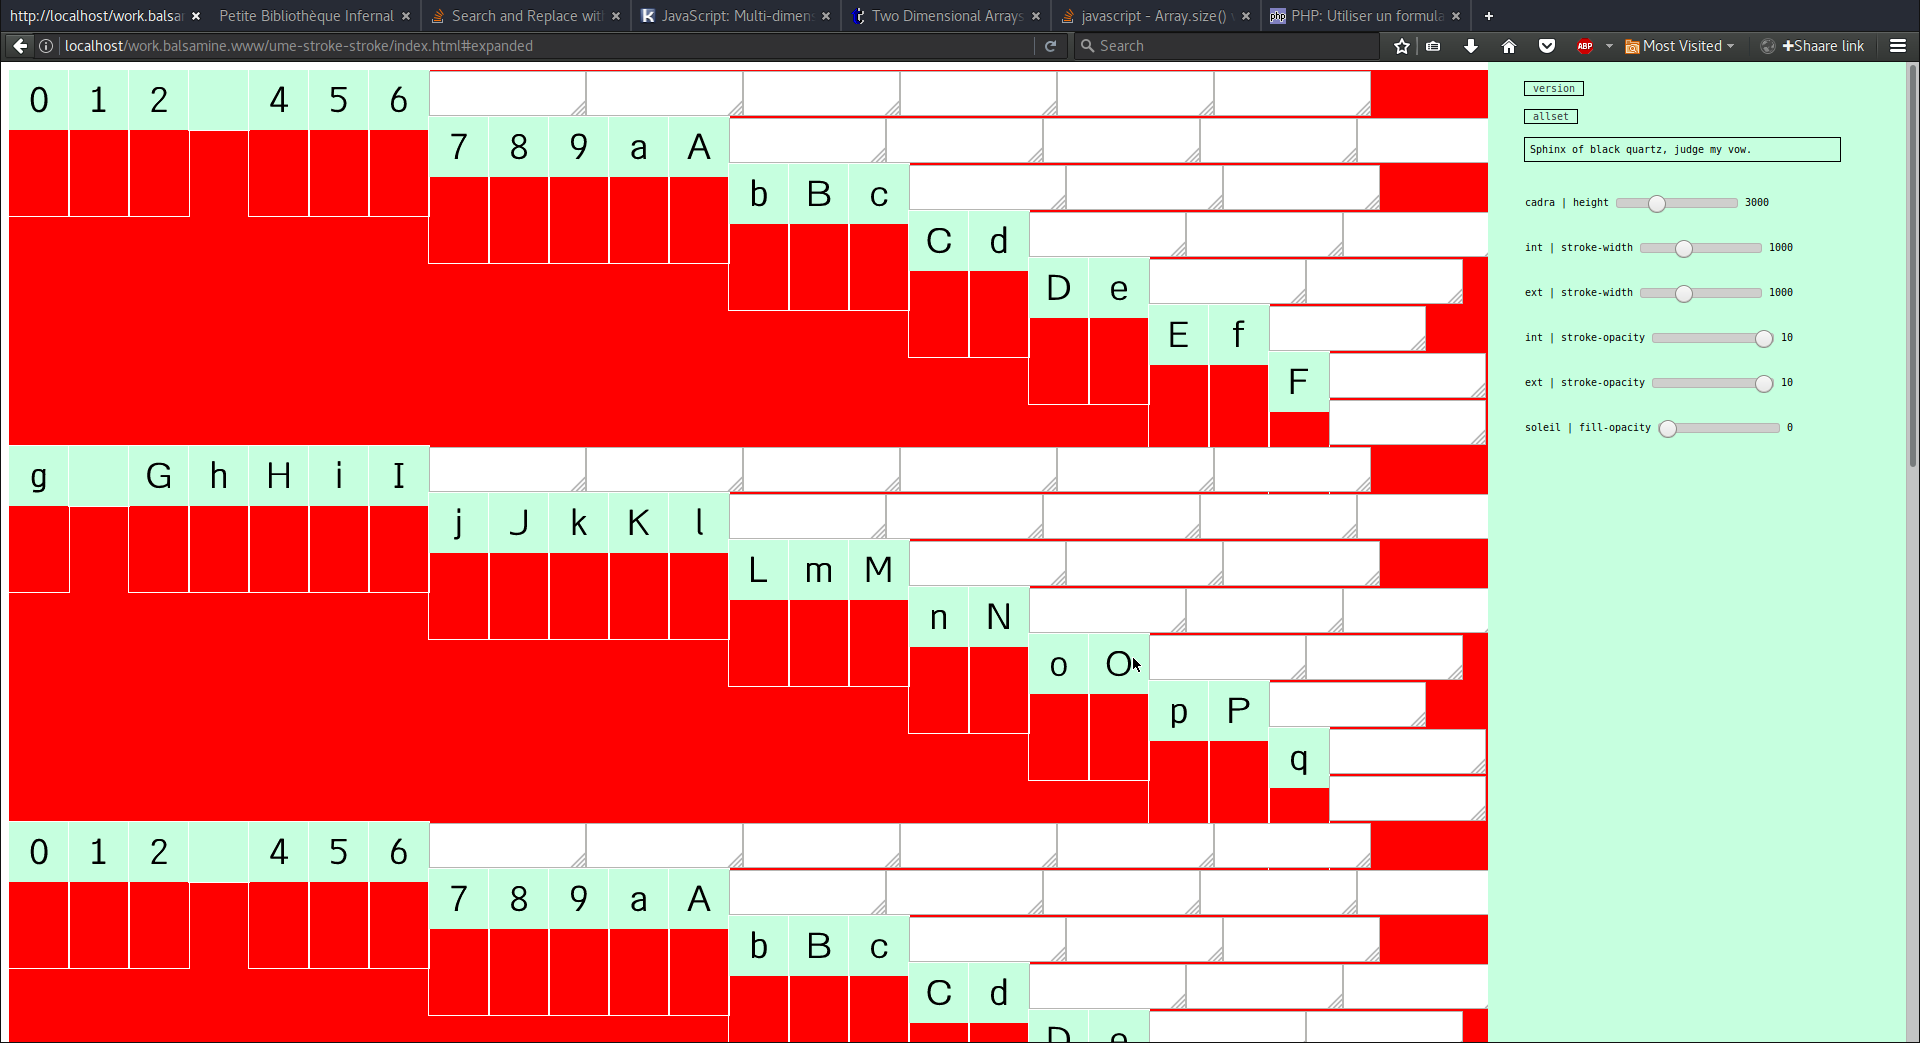The image size is (1920, 1043).
Task: Click the Pocket icon in toolbar
Action: pyautogui.click(x=1547, y=46)
